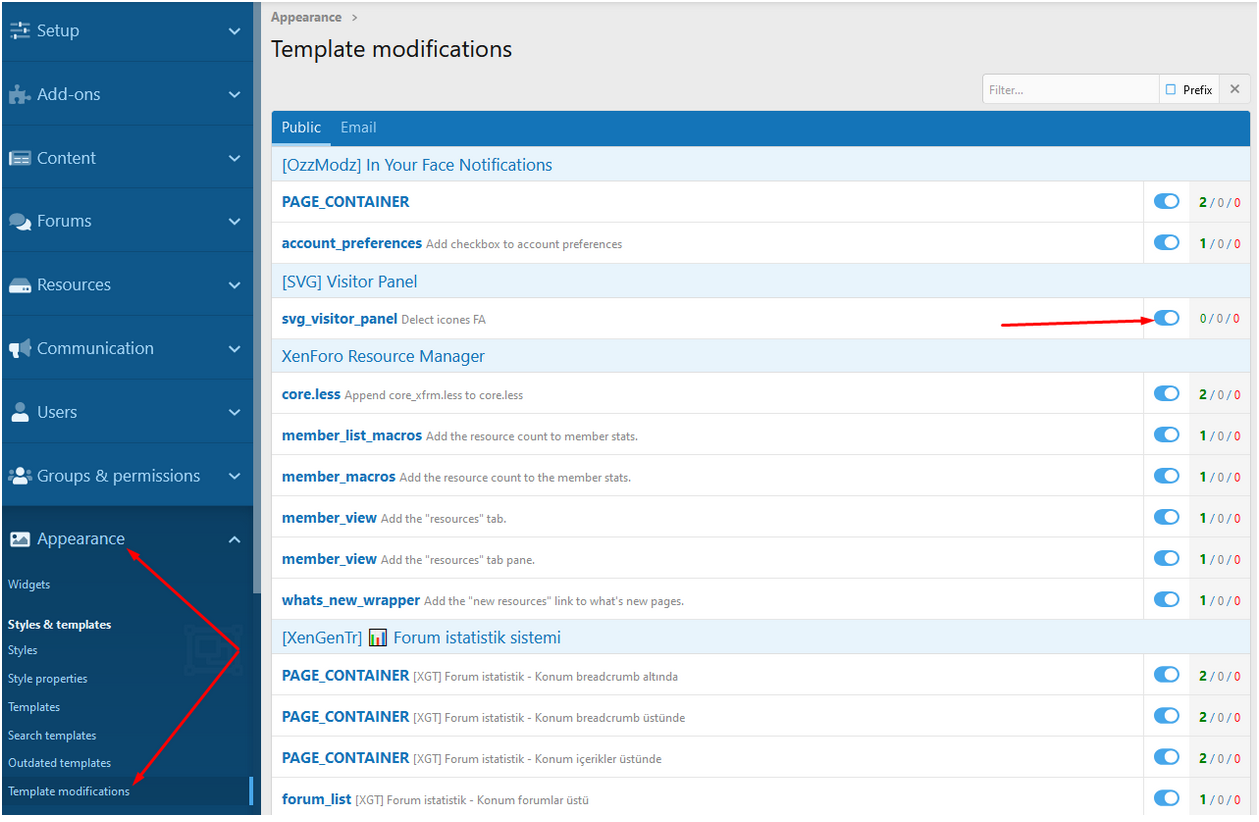
Task: Click the Forums speech bubbles icon
Action: 20,222
